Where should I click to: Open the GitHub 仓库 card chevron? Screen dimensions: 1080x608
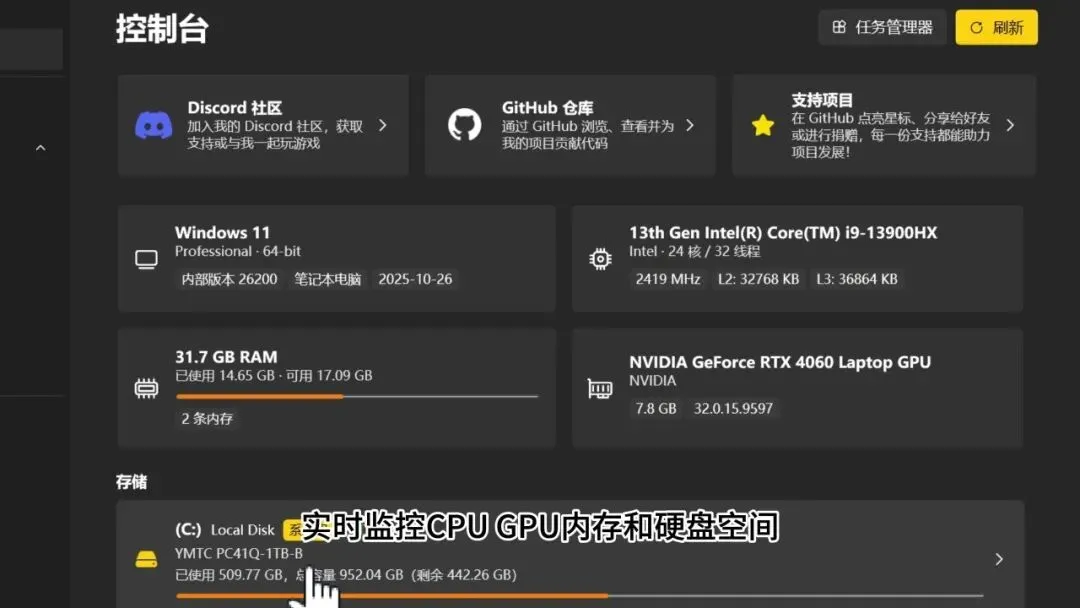click(689, 125)
